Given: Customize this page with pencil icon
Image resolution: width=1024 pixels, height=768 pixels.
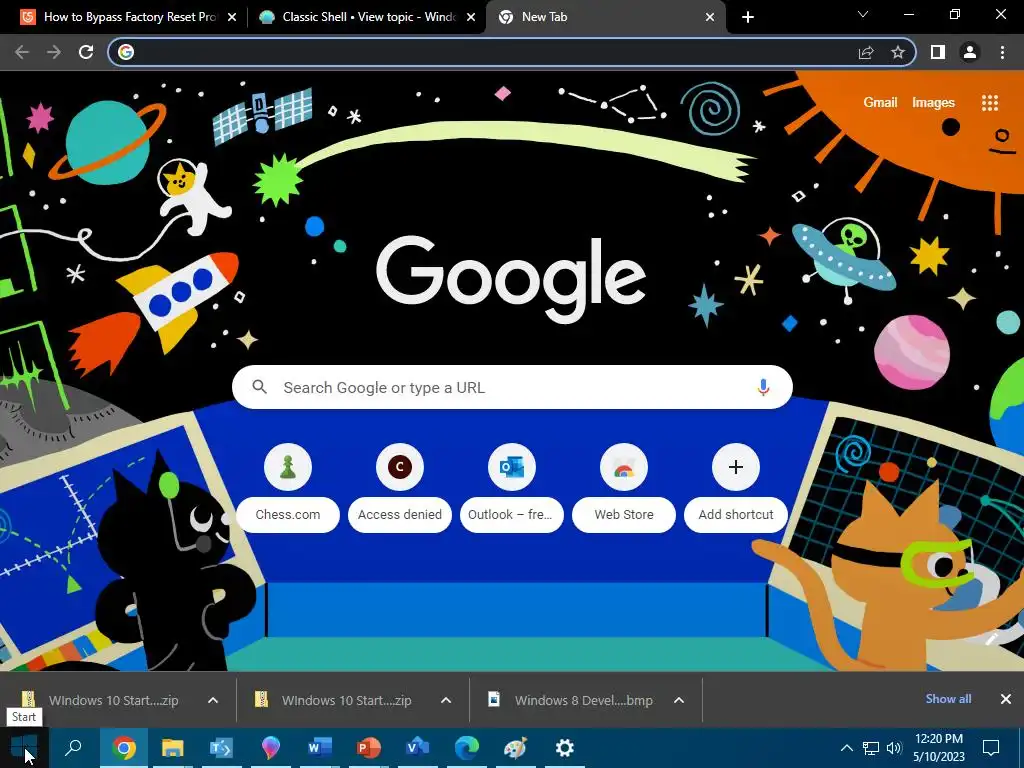Looking at the screenshot, I should coord(993,639).
